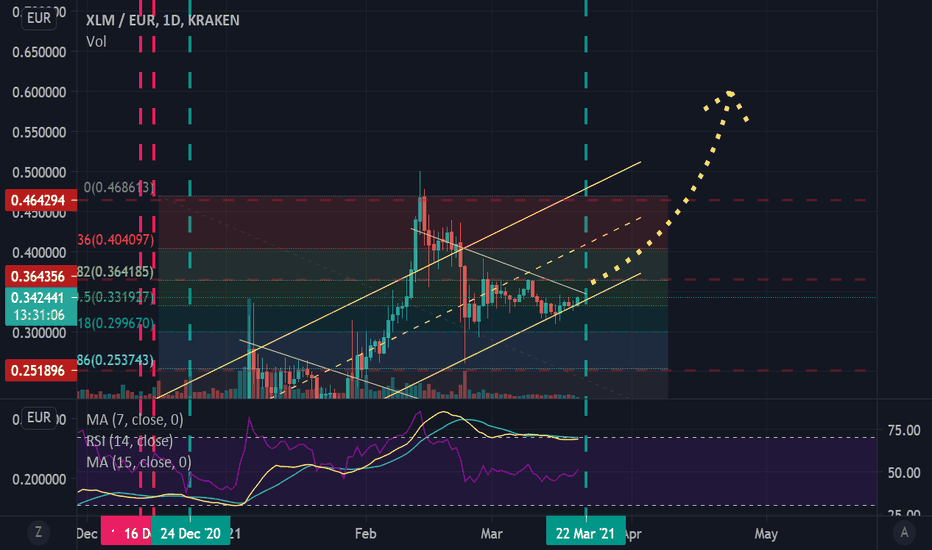Viewport: 932px width, 550px height.
Task: Select the MA (7, close, 0) indicator legend
Action: [x=135, y=420]
